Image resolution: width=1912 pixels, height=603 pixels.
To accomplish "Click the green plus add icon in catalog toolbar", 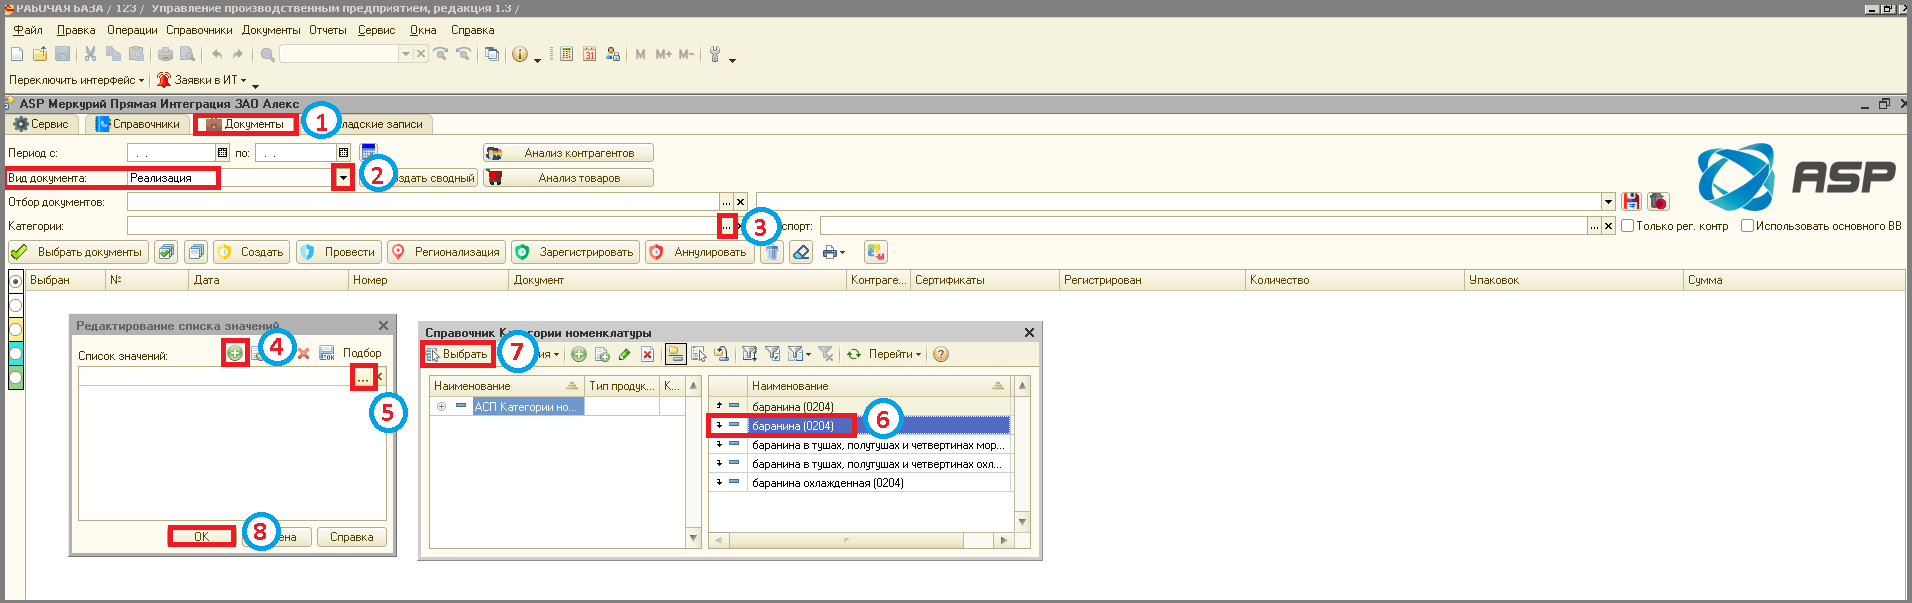I will pos(579,354).
